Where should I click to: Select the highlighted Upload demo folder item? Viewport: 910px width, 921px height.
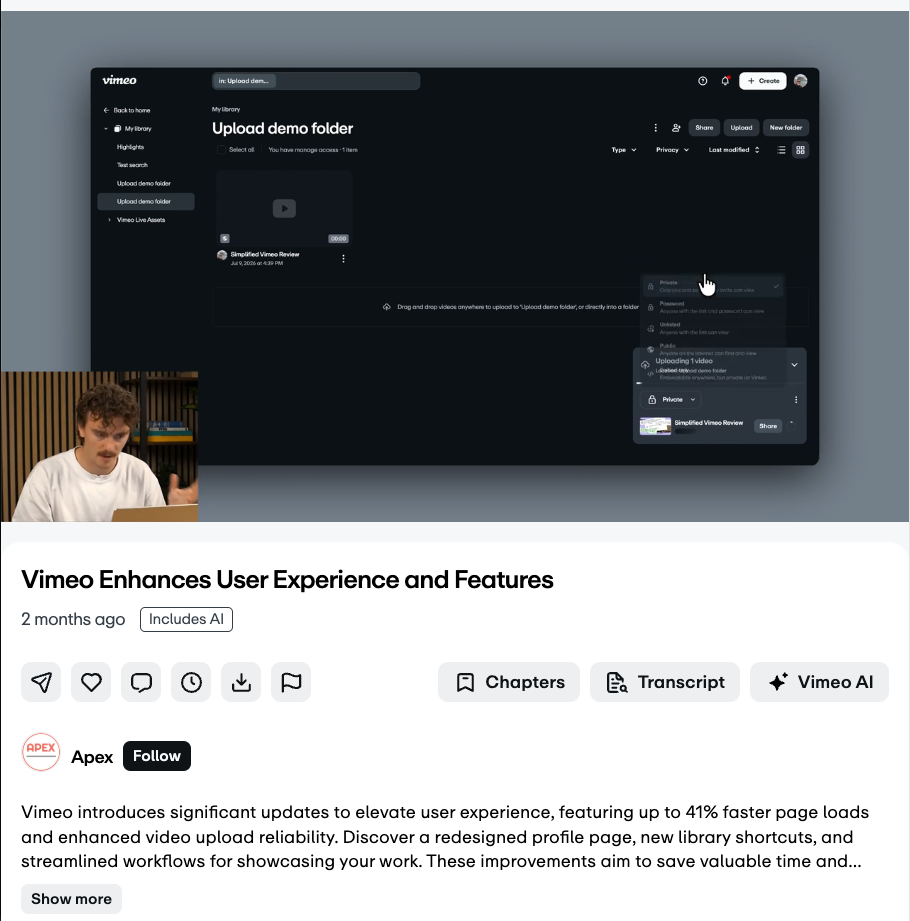pyautogui.click(x=146, y=201)
